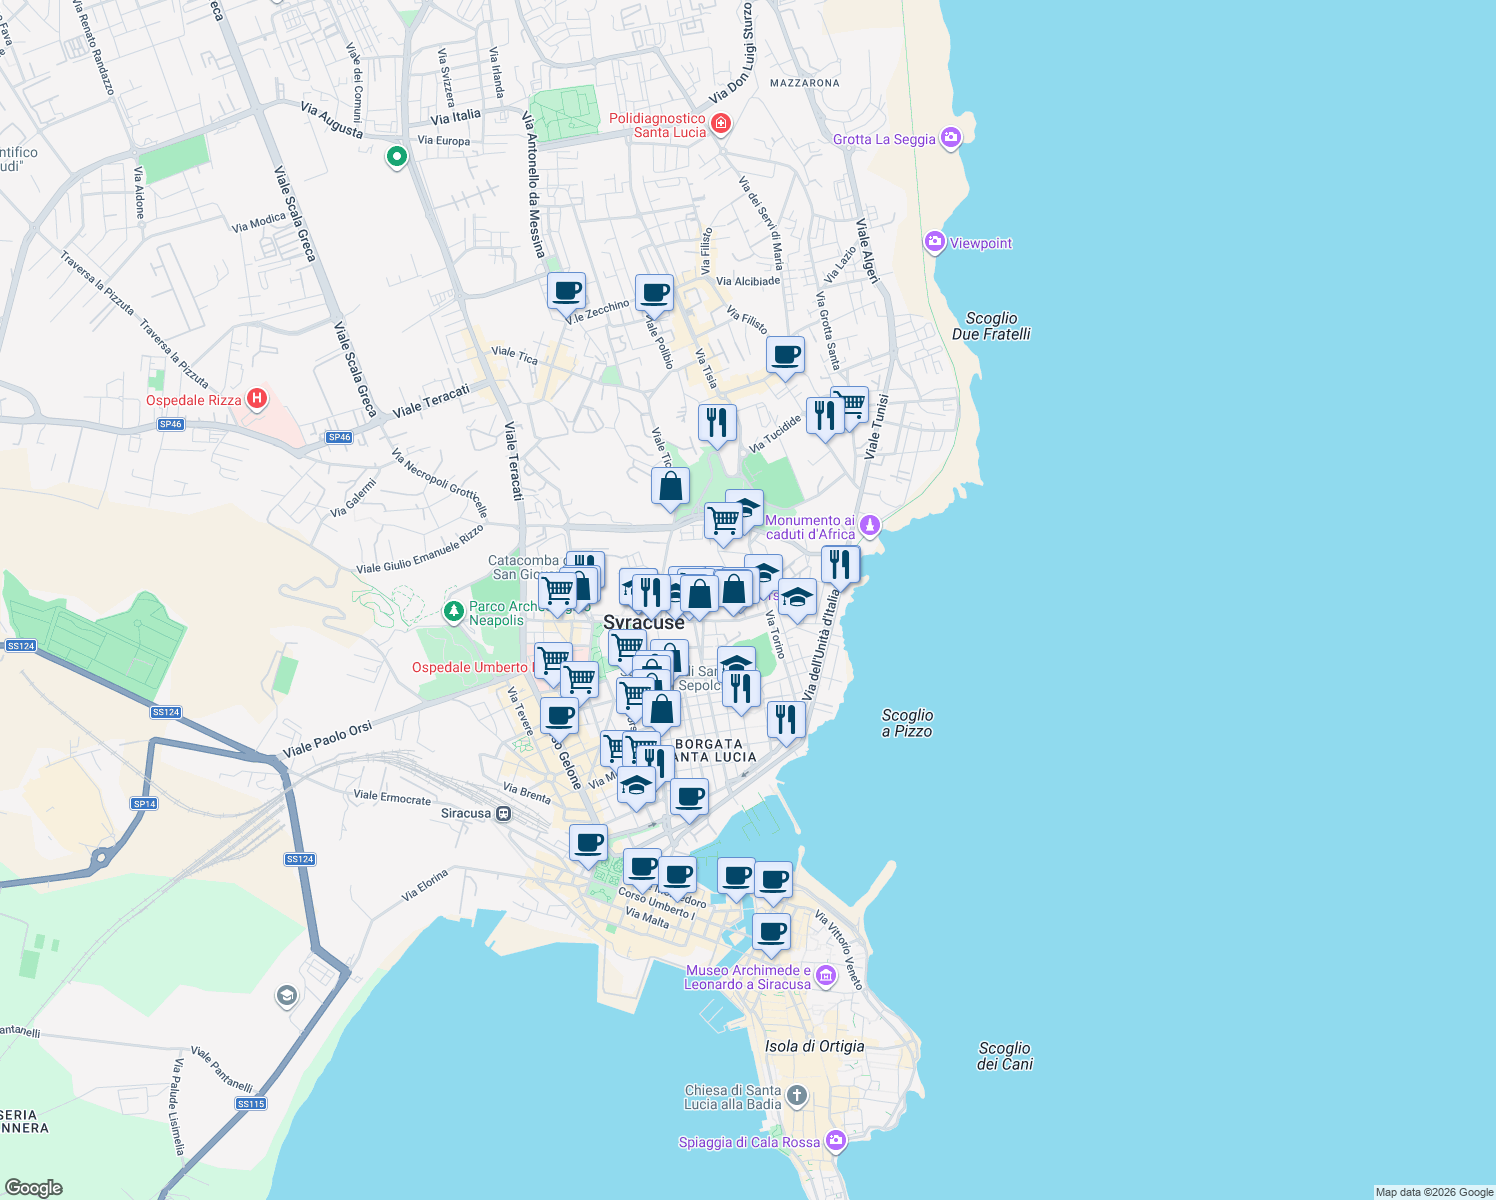Open the shopping cart marker beside the restaurant on Via Grotta Santa
1496x1200 pixels.
pos(852,404)
